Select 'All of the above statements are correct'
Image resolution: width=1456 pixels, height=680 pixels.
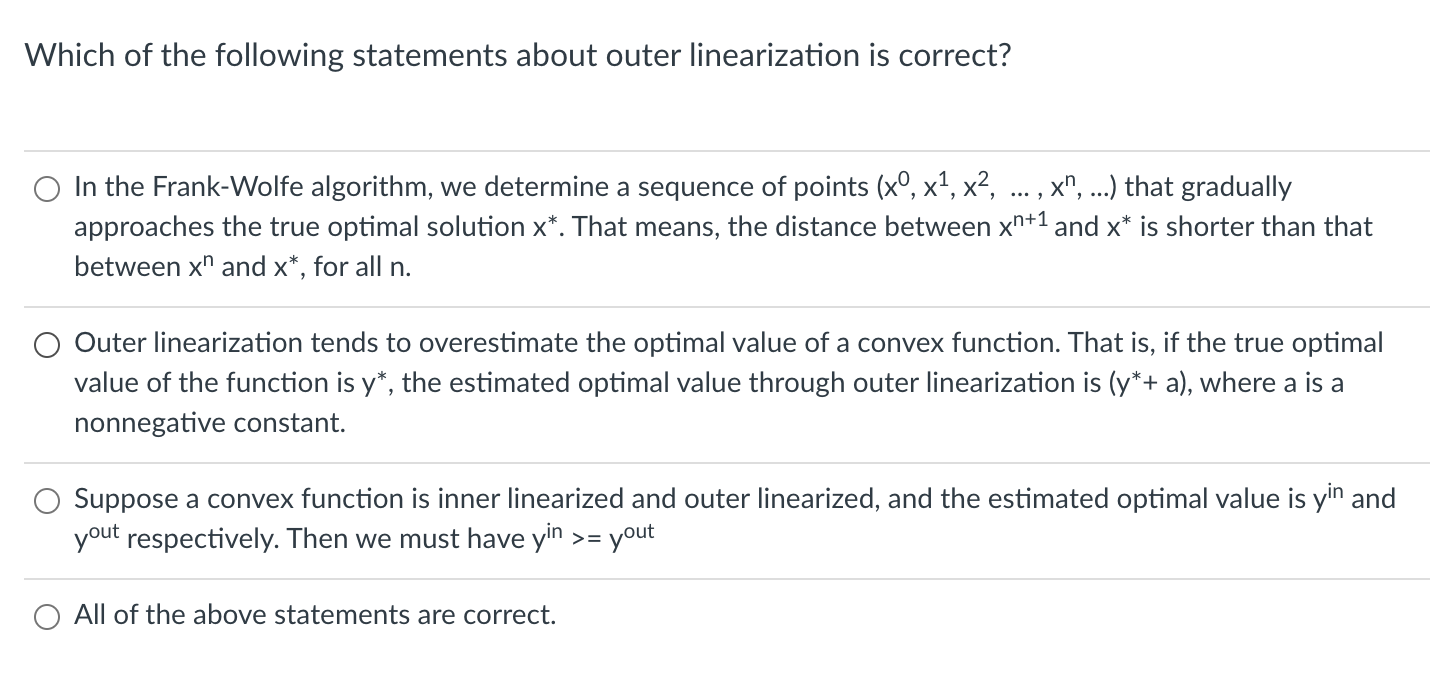(46, 617)
